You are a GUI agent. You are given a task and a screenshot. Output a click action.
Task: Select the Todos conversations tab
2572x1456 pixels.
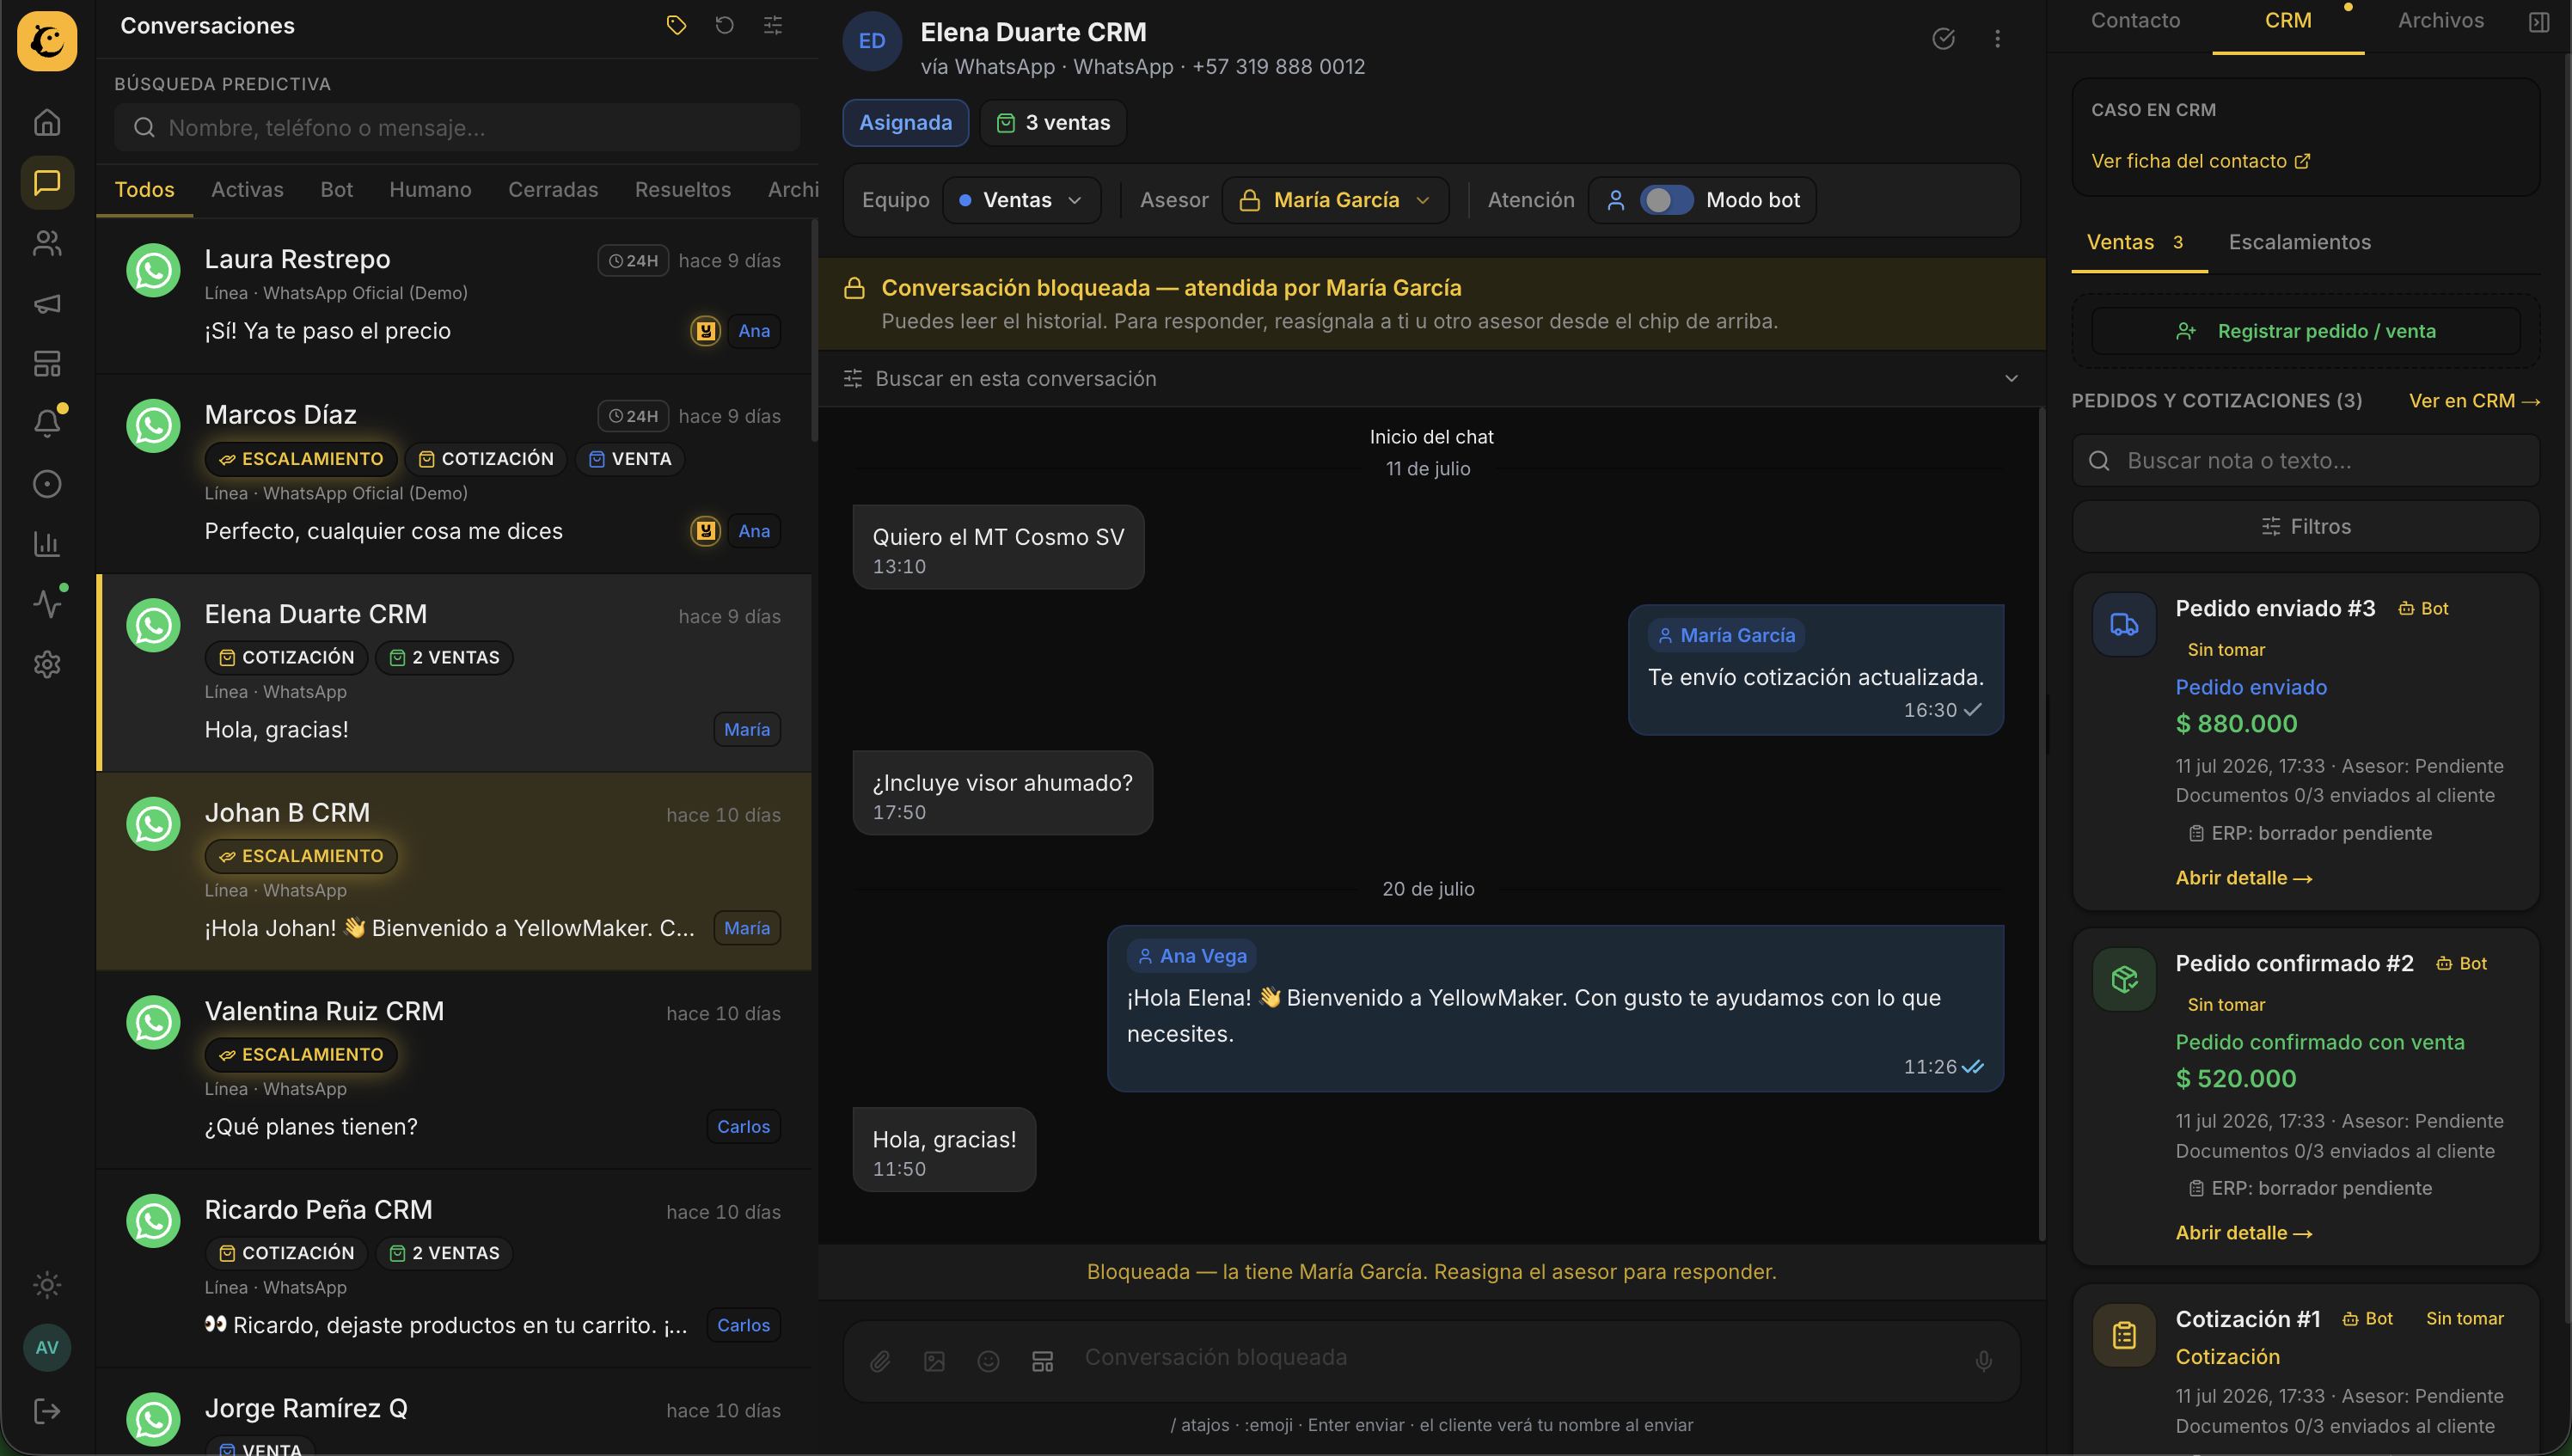tap(144, 190)
